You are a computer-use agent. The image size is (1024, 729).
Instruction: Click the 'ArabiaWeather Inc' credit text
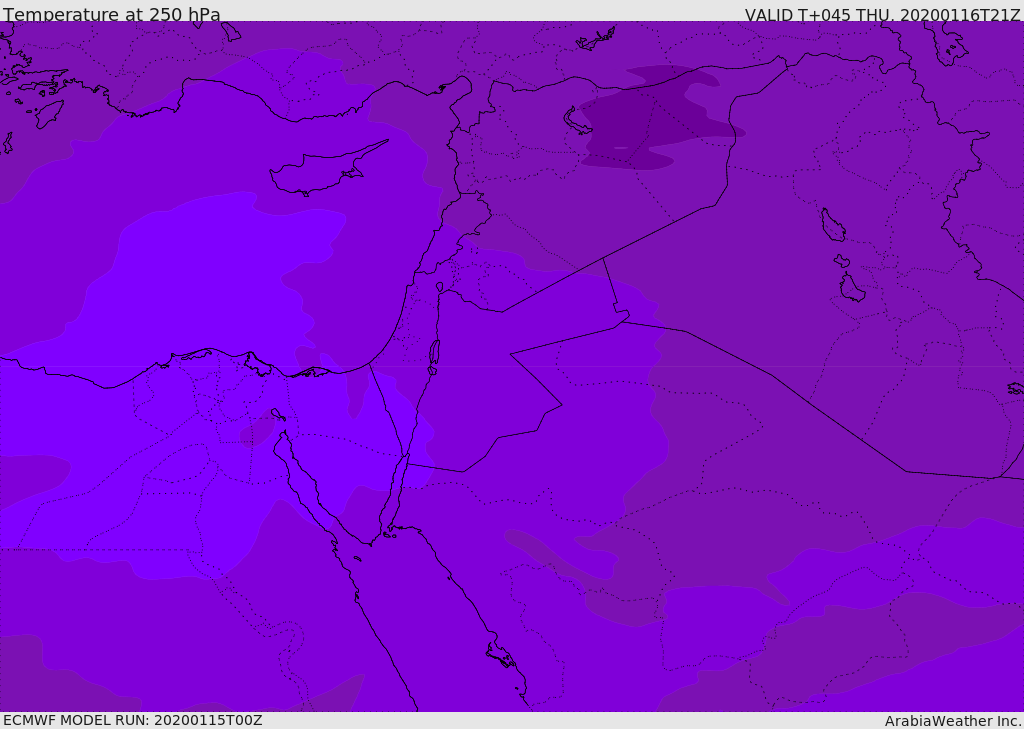click(x=952, y=721)
